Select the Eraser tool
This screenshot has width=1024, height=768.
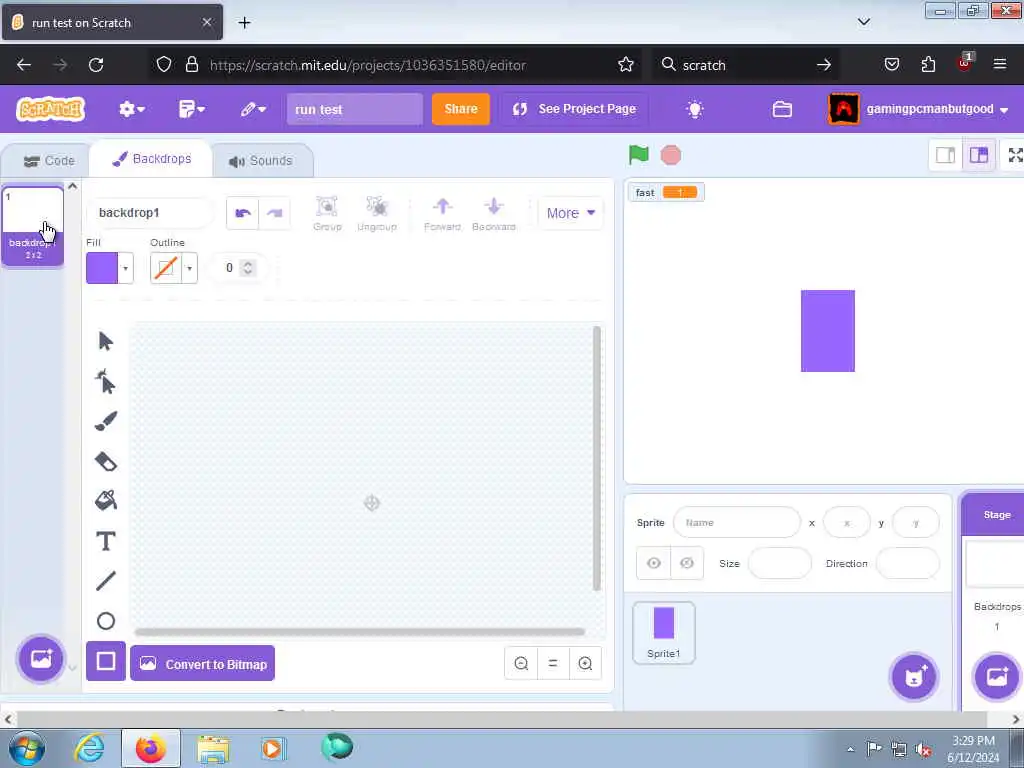(x=106, y=462)
